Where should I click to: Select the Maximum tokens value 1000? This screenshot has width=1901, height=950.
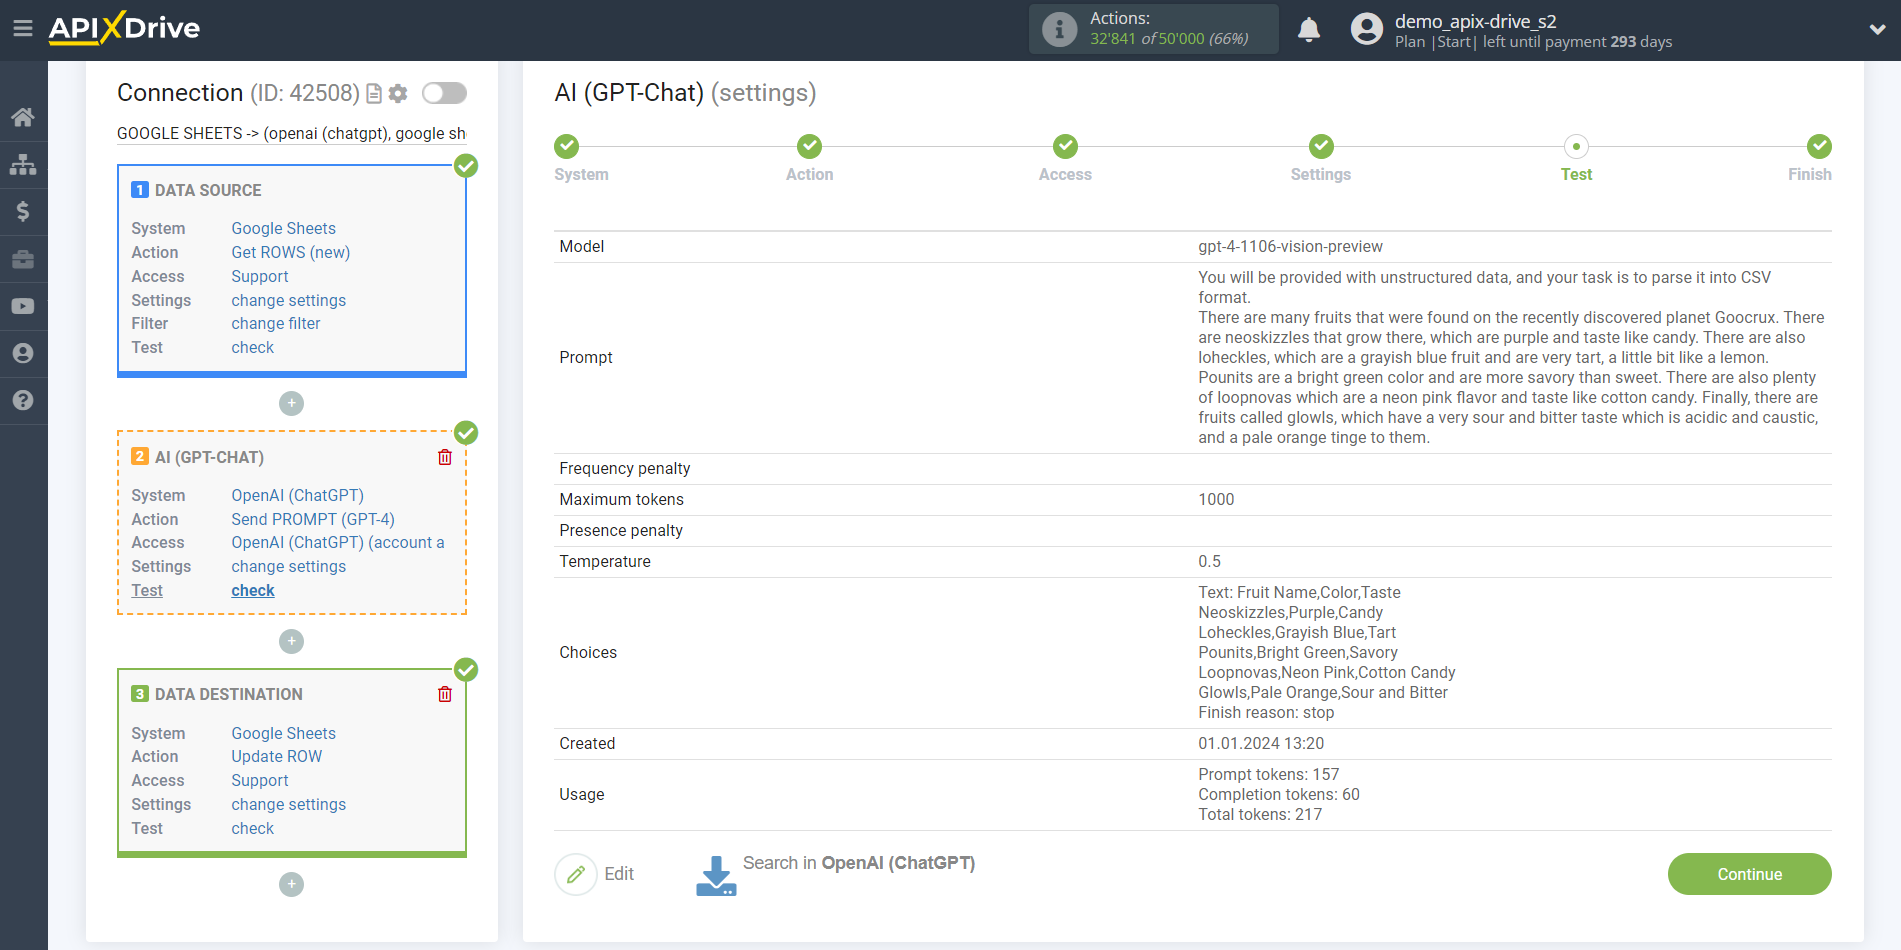tap(1216, 500)
